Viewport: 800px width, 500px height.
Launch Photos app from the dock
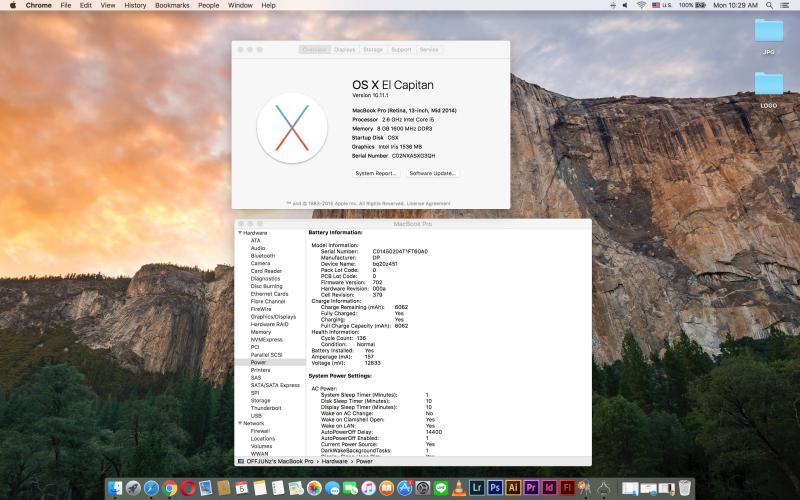pos(314,488)
